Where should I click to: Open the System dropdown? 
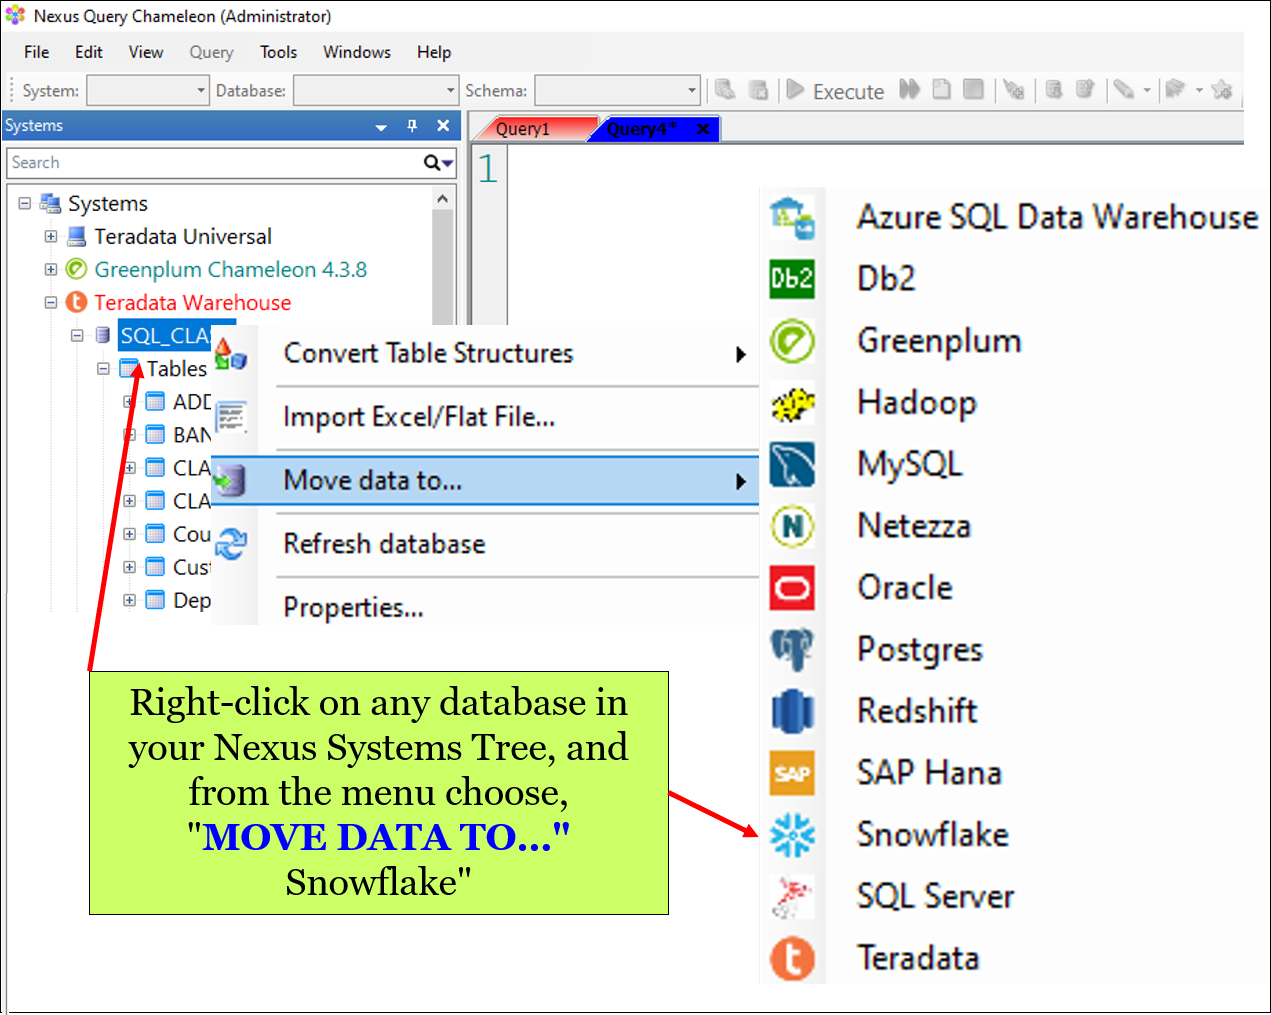200,91
